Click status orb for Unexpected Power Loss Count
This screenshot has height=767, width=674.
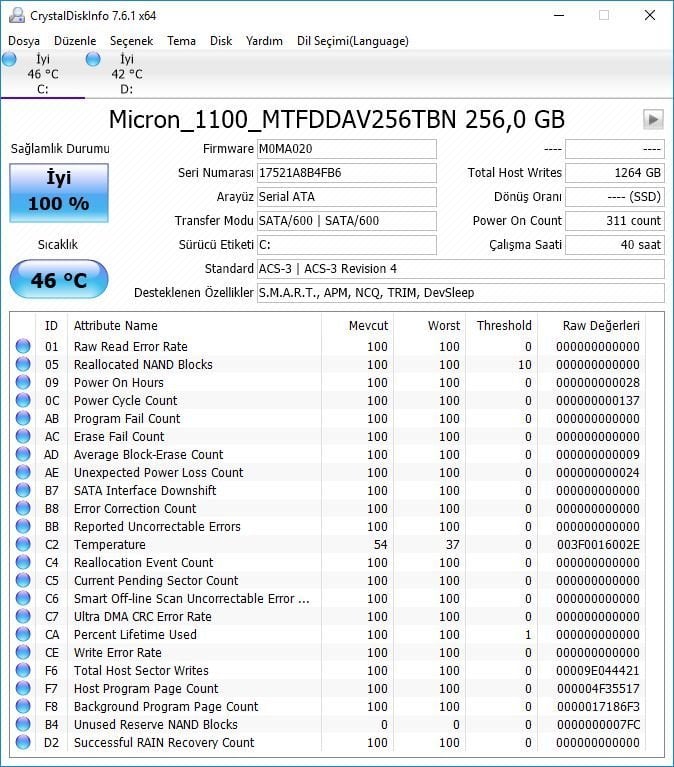(23, 473)
